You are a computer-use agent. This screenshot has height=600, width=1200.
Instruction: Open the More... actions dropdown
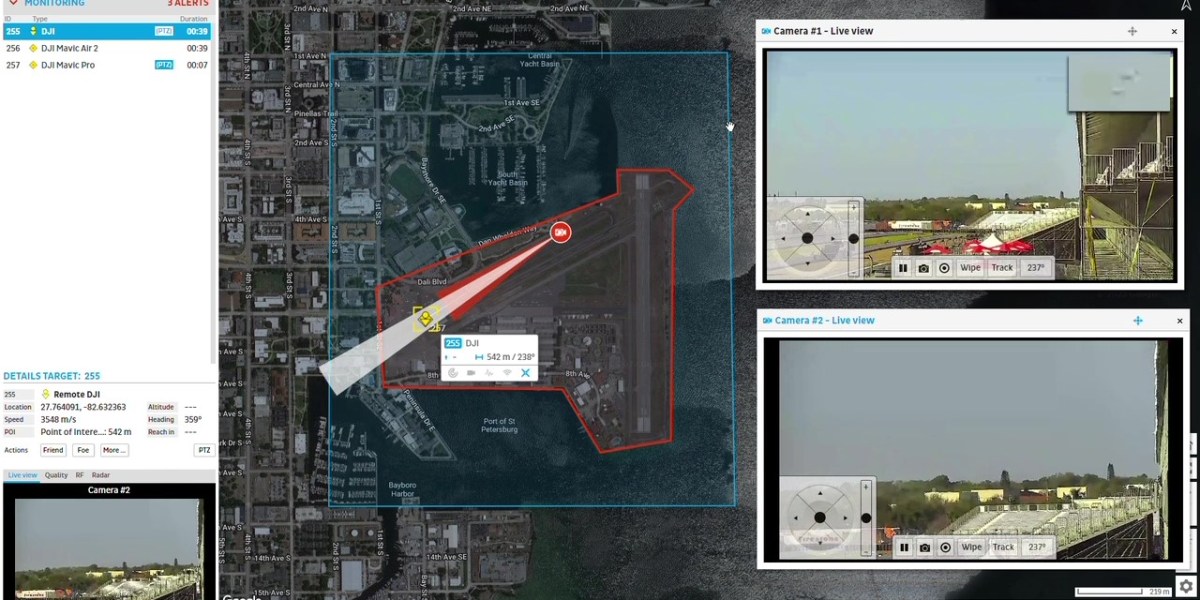[x=113, y=450]
